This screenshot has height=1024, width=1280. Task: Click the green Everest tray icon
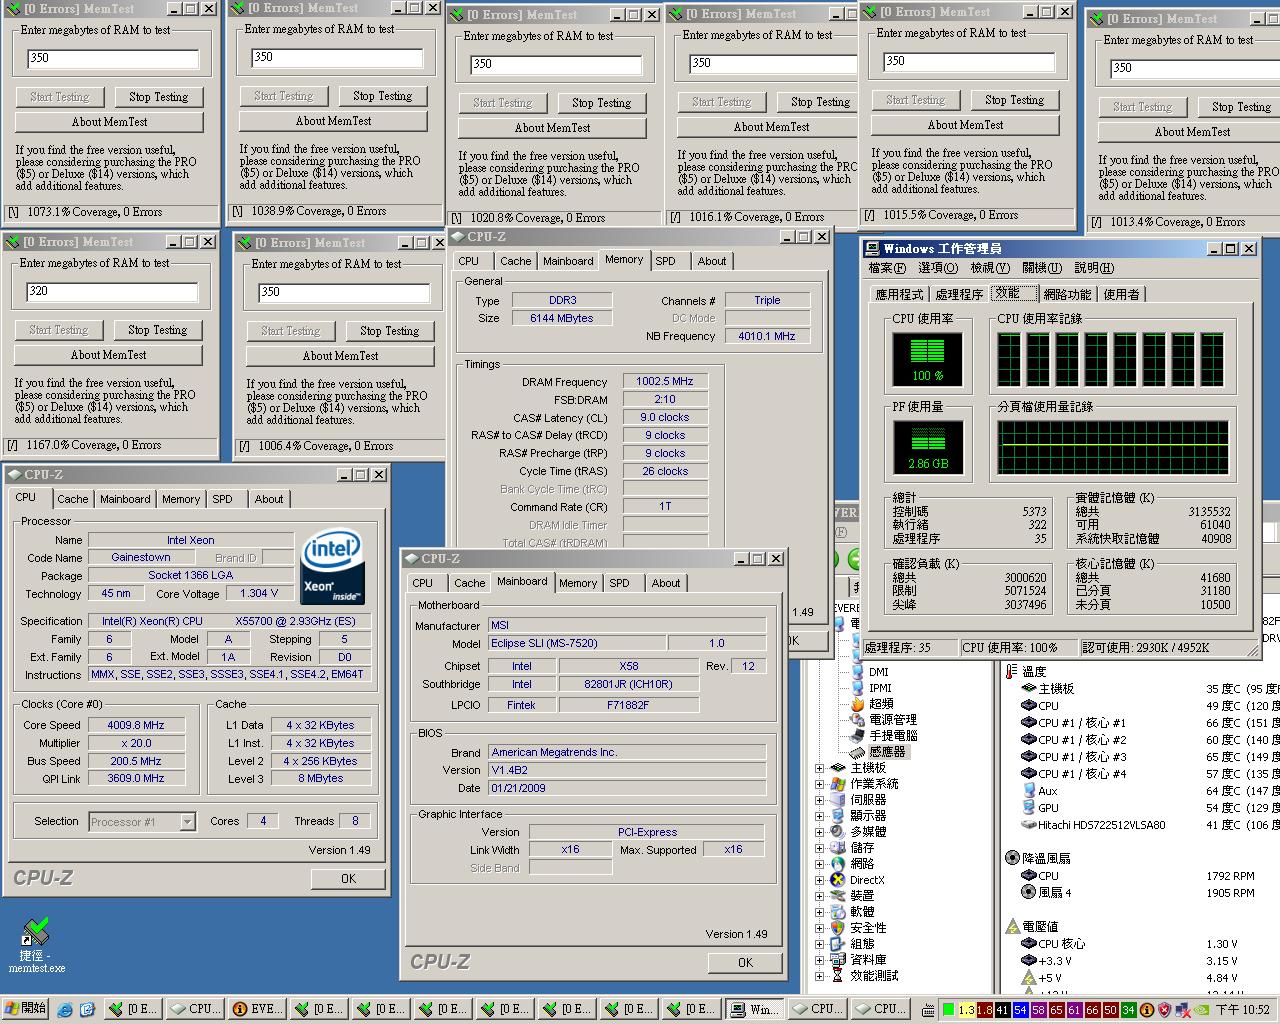pos(947,1010)
